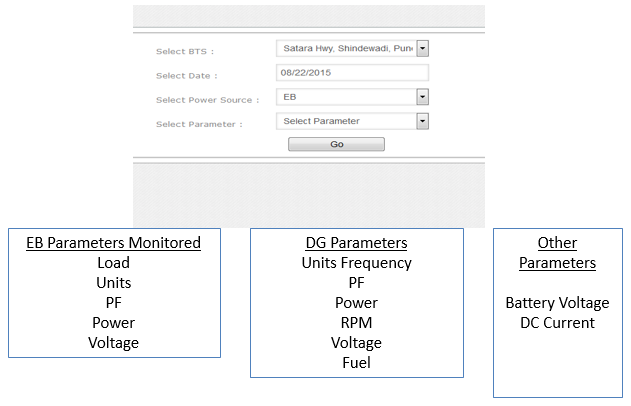Click the EB power source value
Screen dimensions: 631x406
[345, 97]
